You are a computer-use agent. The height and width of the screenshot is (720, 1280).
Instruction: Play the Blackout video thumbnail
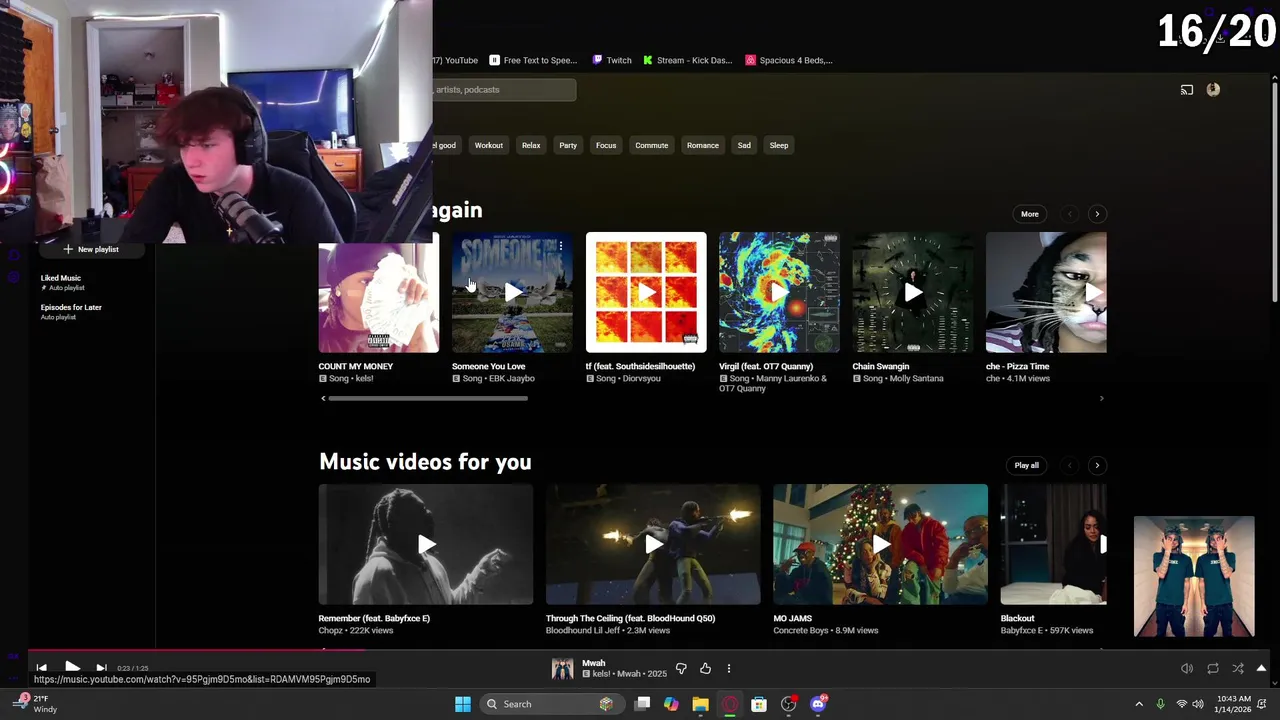coord(1054,544)
